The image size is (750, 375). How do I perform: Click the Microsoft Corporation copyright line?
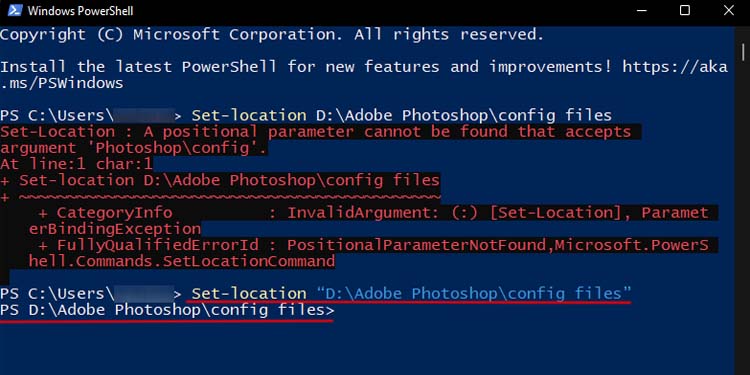[x=272, y=34]
